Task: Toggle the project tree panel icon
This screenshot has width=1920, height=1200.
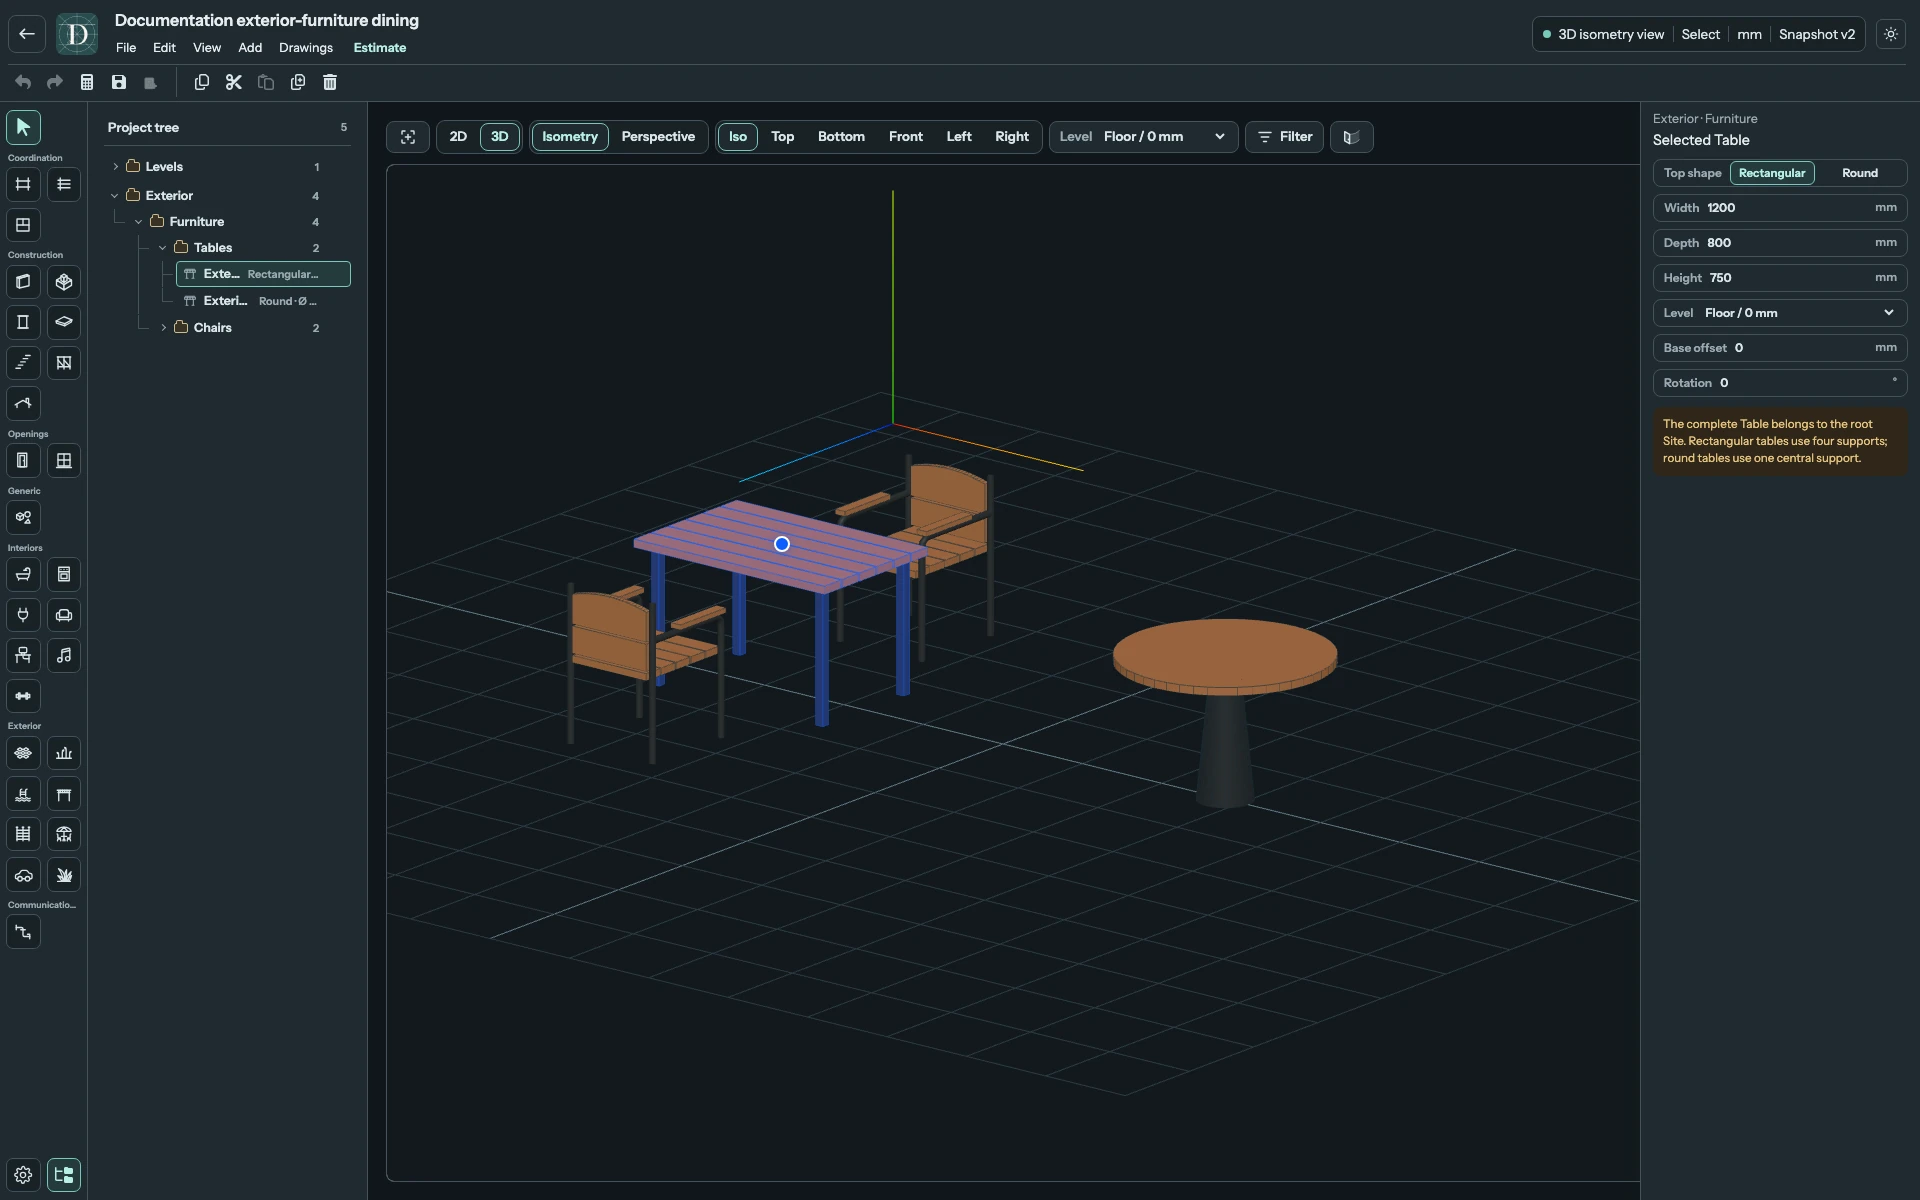Action: (64, 1175)
